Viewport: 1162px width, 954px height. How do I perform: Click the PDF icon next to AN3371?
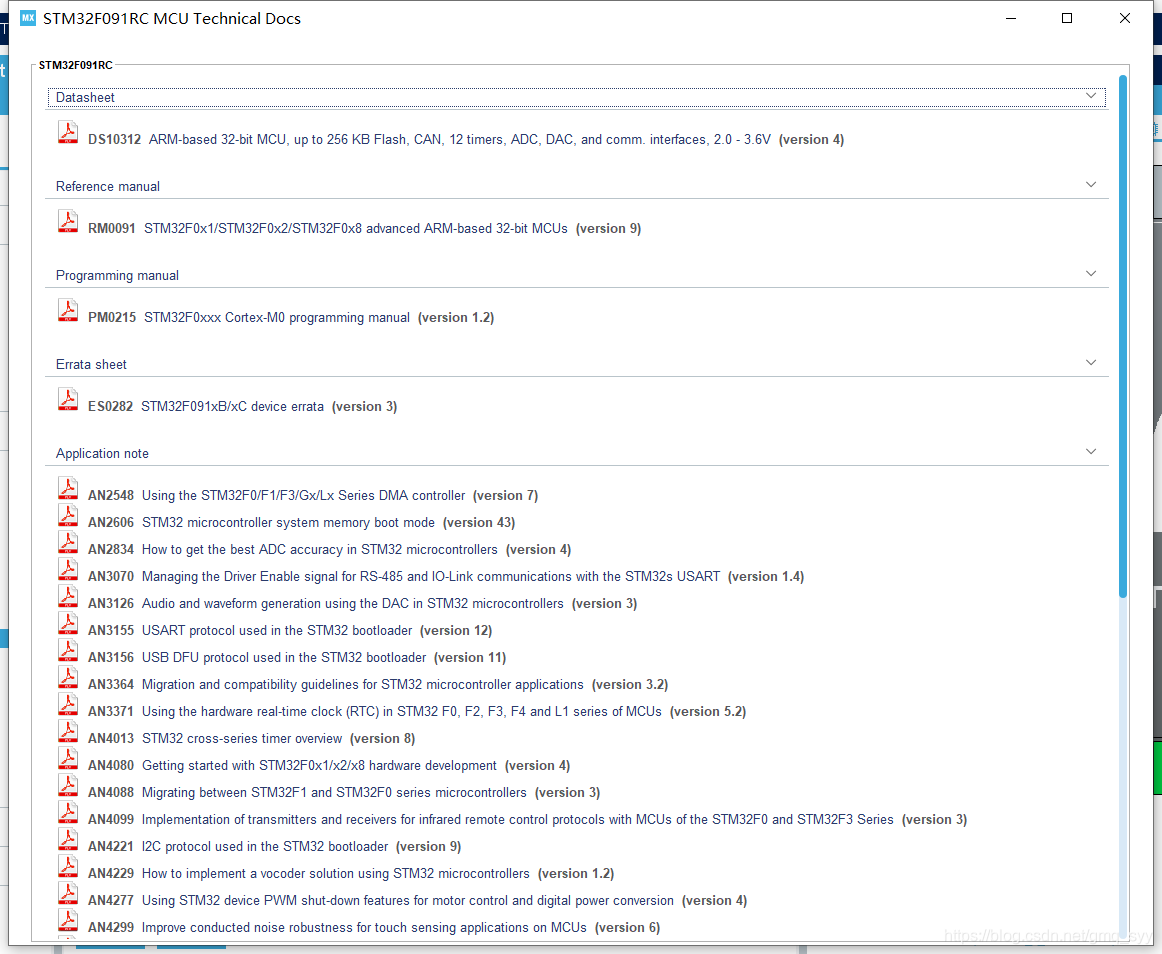point(68,704)
